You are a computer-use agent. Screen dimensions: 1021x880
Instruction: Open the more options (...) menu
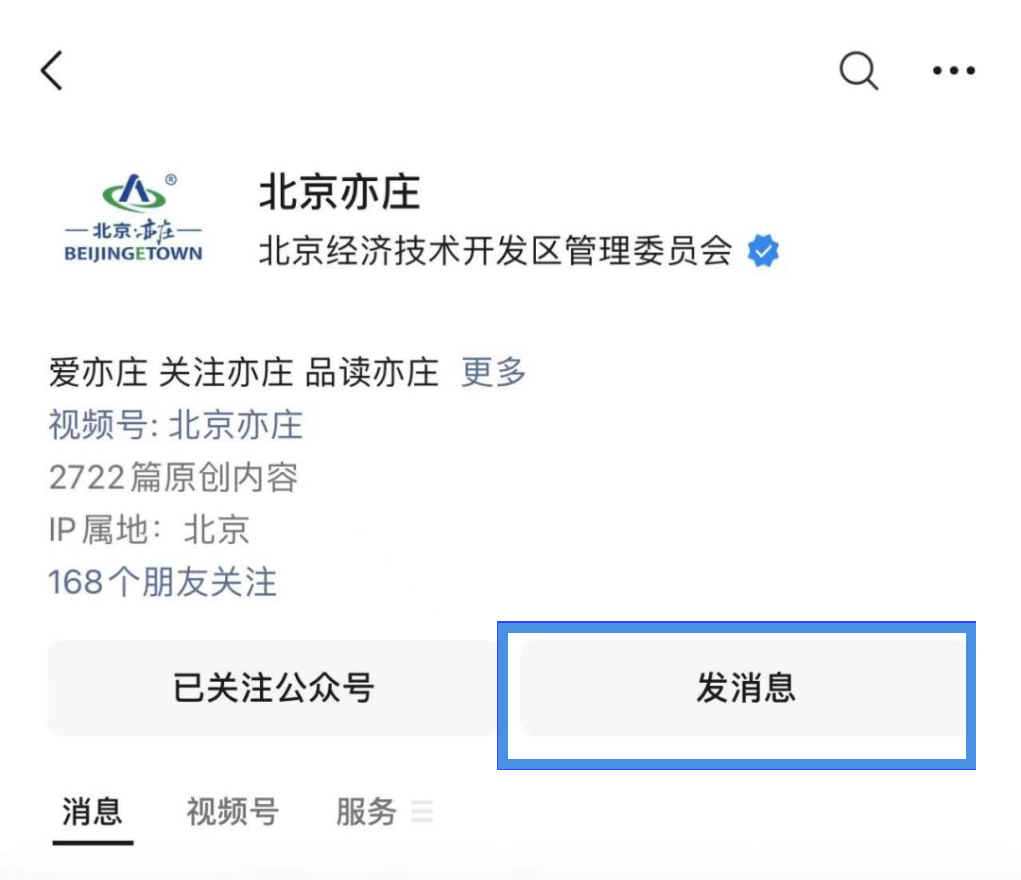pyautogui.click(x=952, y=70)
